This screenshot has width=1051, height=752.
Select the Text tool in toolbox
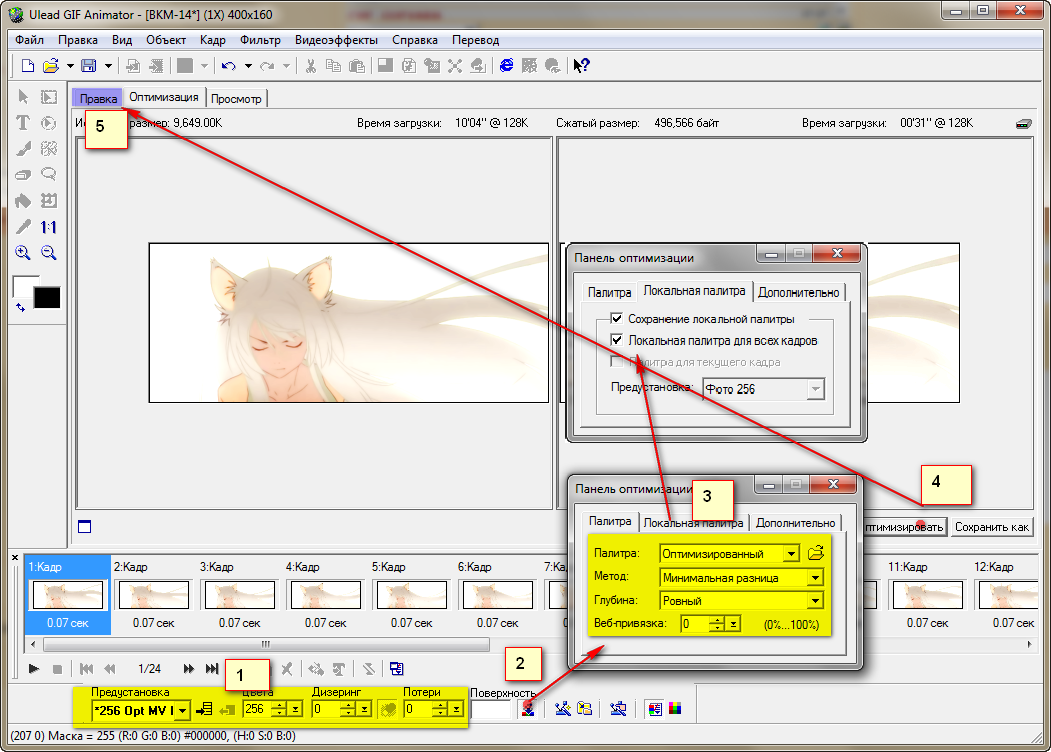click(x=23, y=123)
